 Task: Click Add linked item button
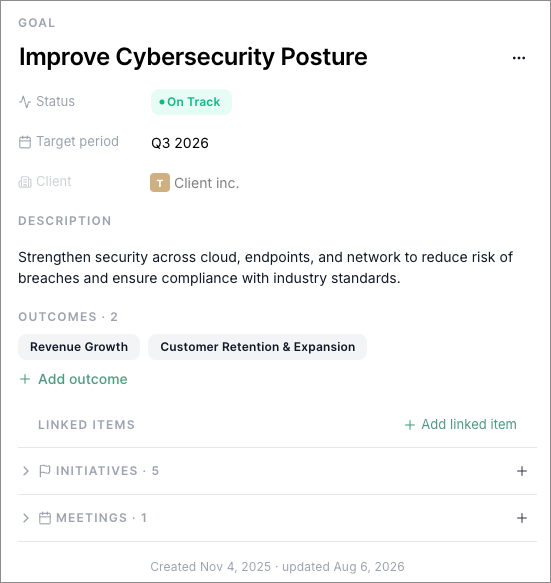point(460,424)
